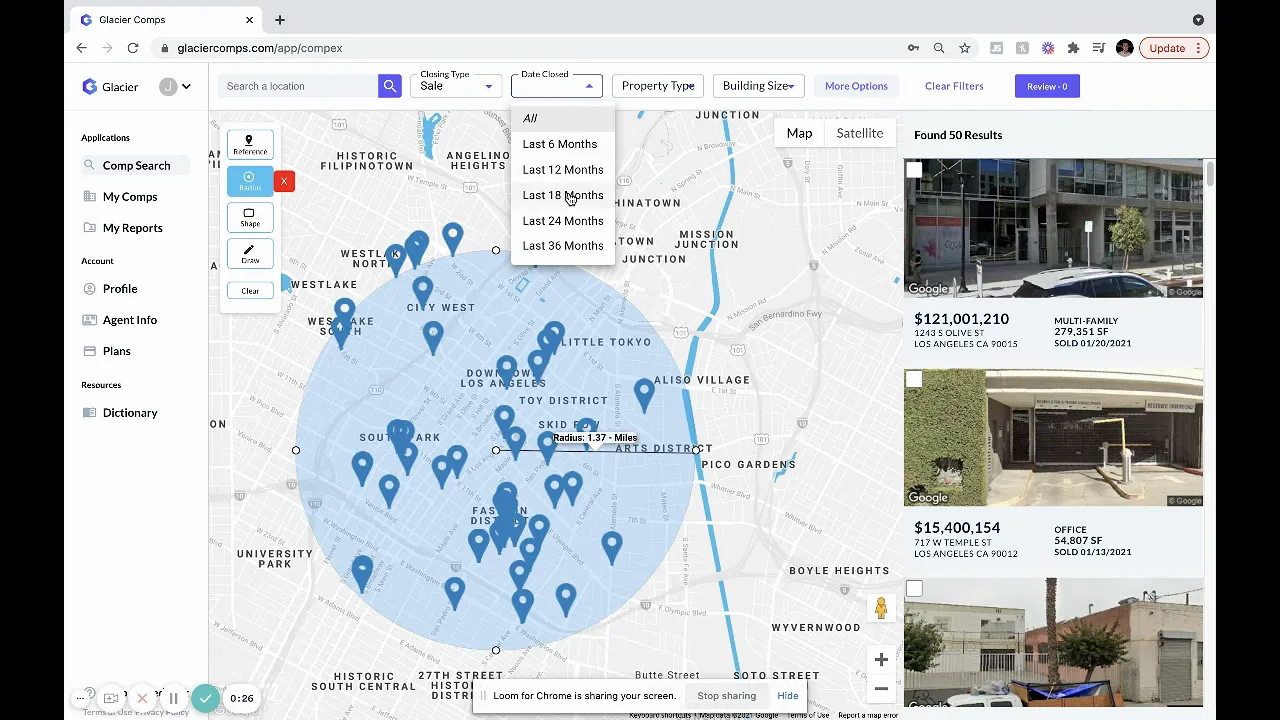Open the Chrome three-dot menu

(1198, 48)
